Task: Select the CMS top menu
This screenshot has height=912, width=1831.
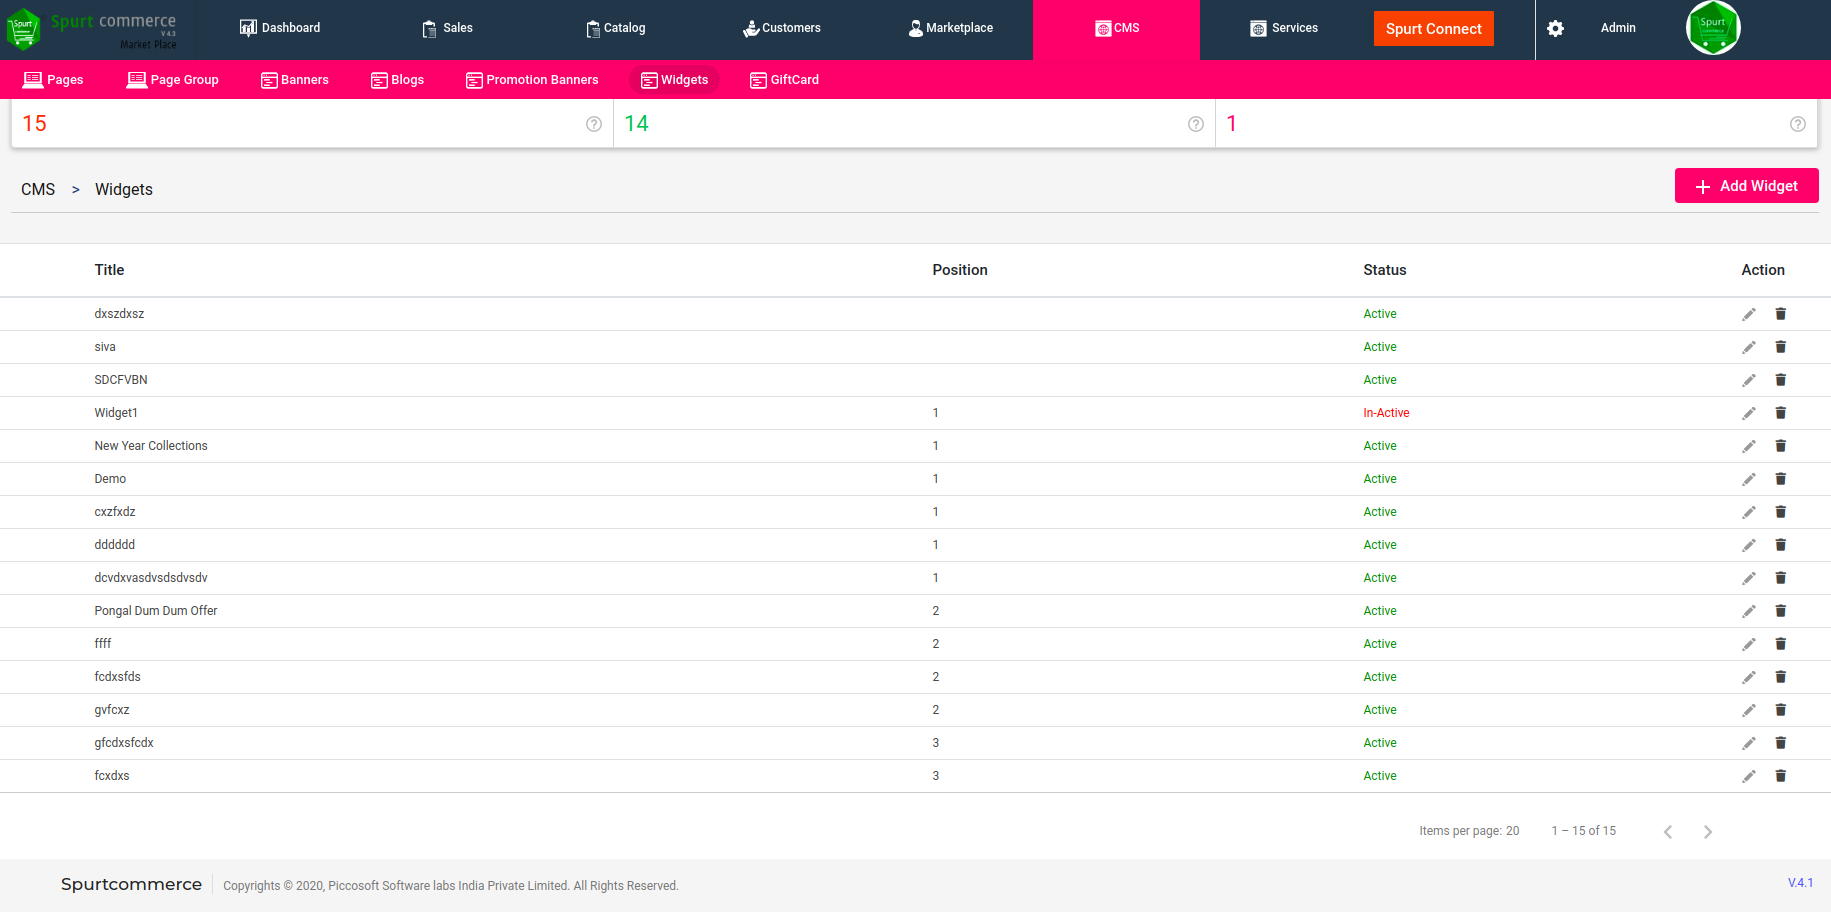Action: point(1116,28)
